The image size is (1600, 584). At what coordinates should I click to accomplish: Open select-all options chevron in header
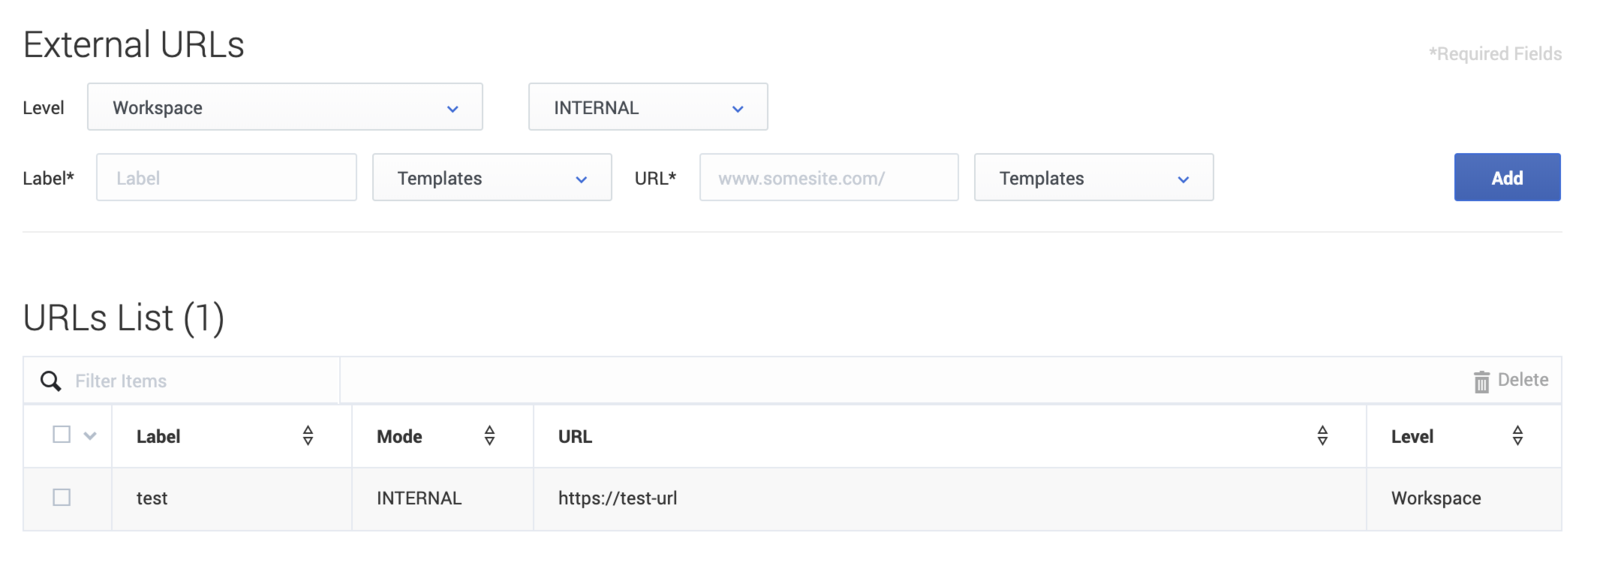point(90,436)
